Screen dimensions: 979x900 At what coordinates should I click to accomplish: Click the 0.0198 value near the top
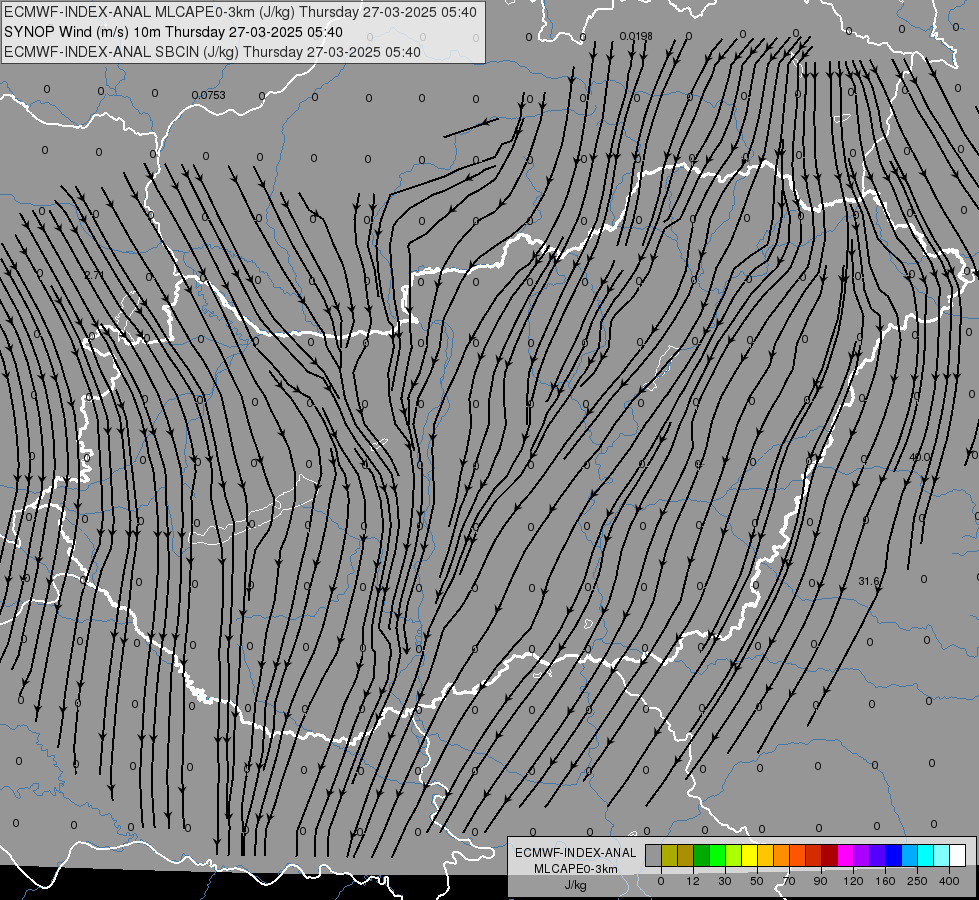pyautogui.click(x=636, y=36)
